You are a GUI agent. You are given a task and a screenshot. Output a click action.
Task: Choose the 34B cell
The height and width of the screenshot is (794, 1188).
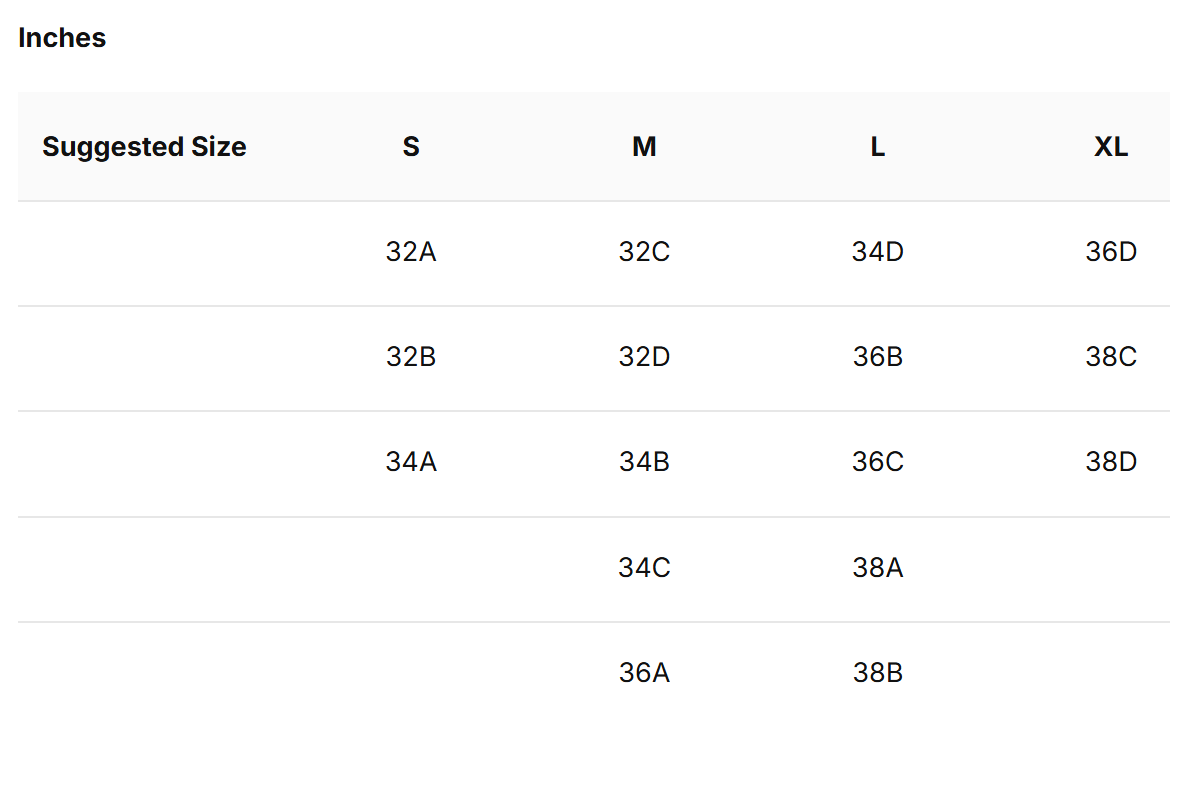tap(644, 461)
